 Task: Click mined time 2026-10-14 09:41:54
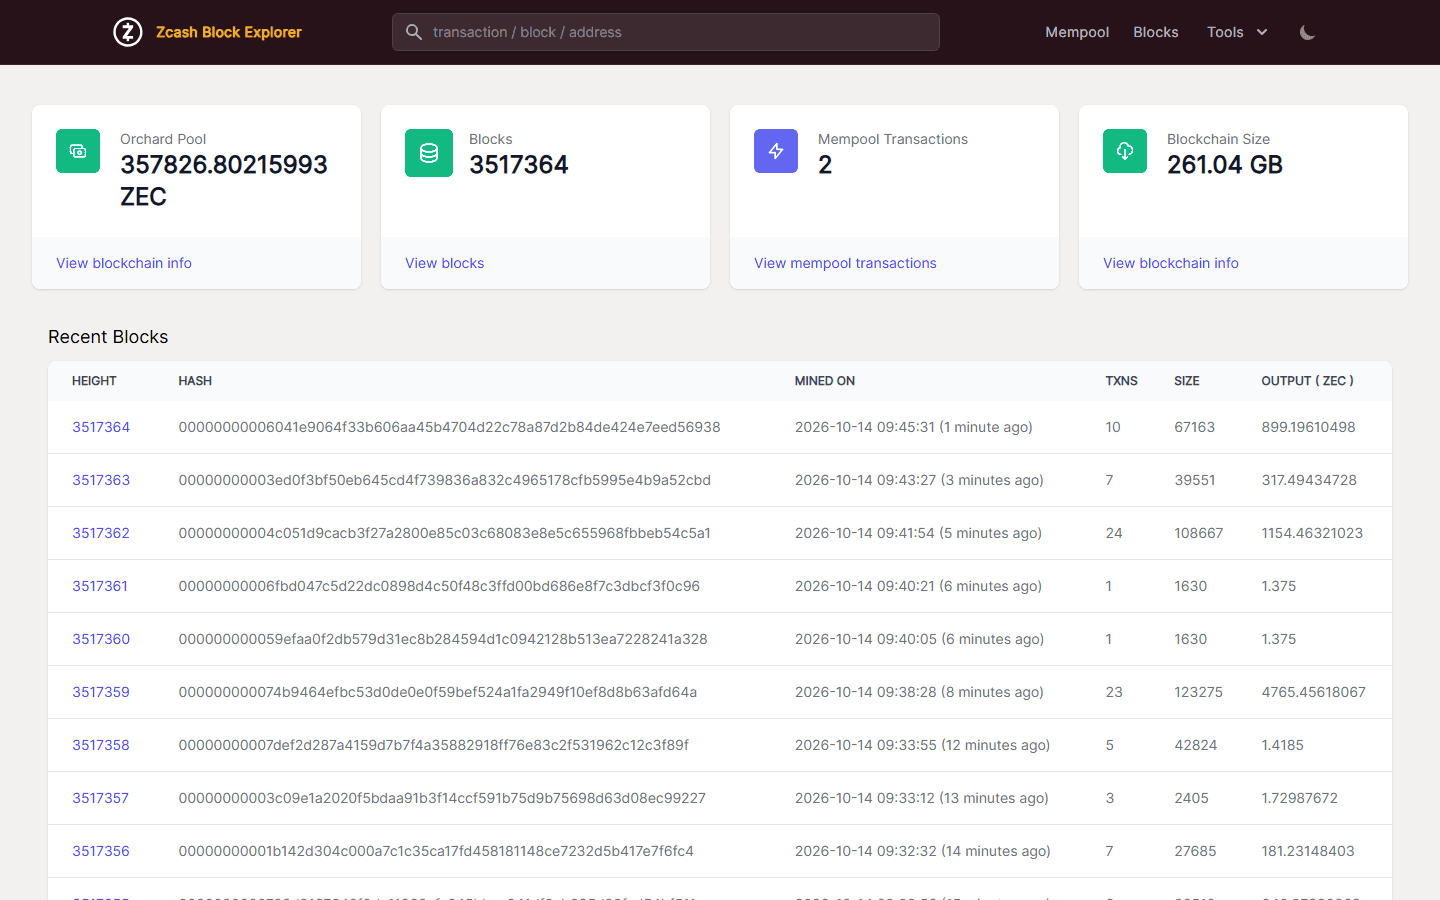tap(918, 533)
